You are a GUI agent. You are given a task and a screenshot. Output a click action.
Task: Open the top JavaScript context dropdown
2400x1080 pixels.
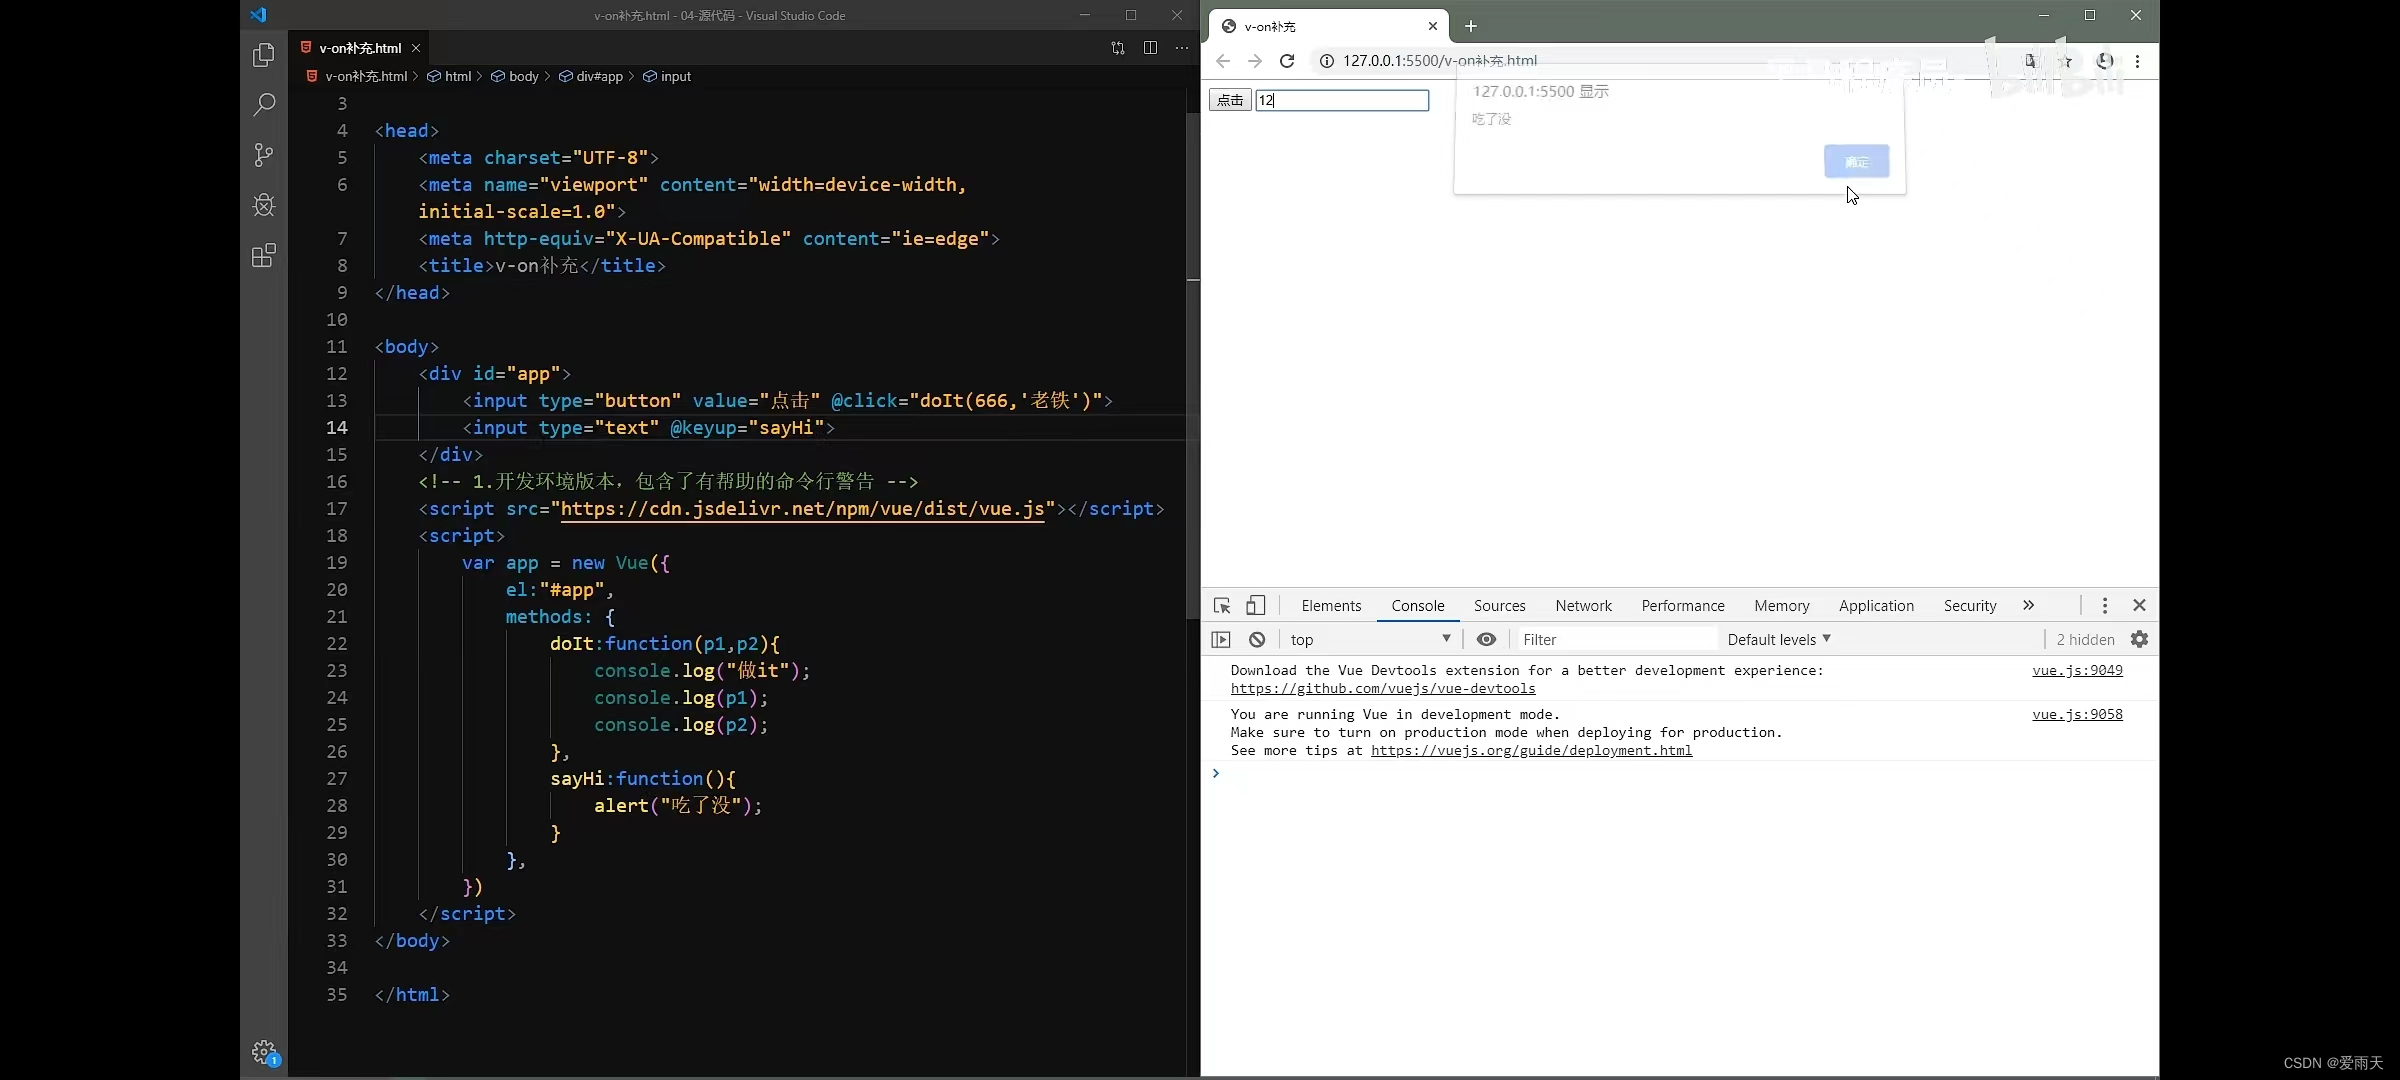(x=1368, y=640)
